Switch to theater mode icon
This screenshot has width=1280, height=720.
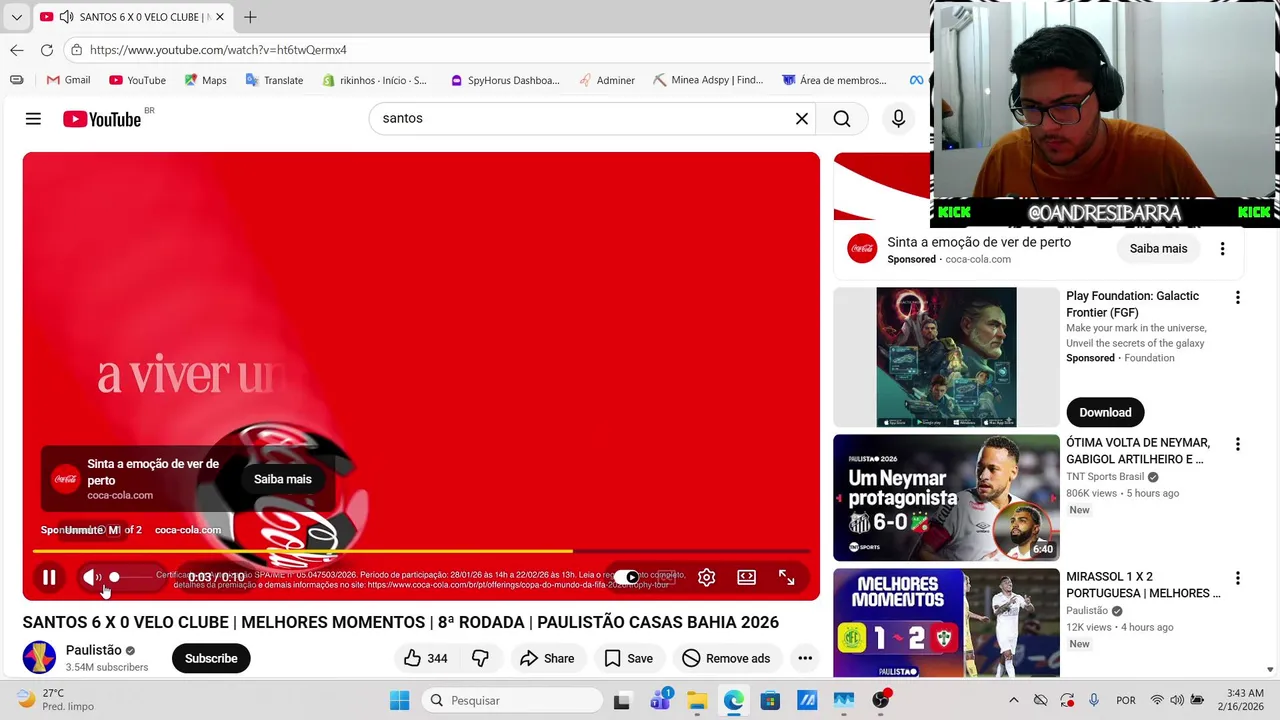[x=746, y=577]
